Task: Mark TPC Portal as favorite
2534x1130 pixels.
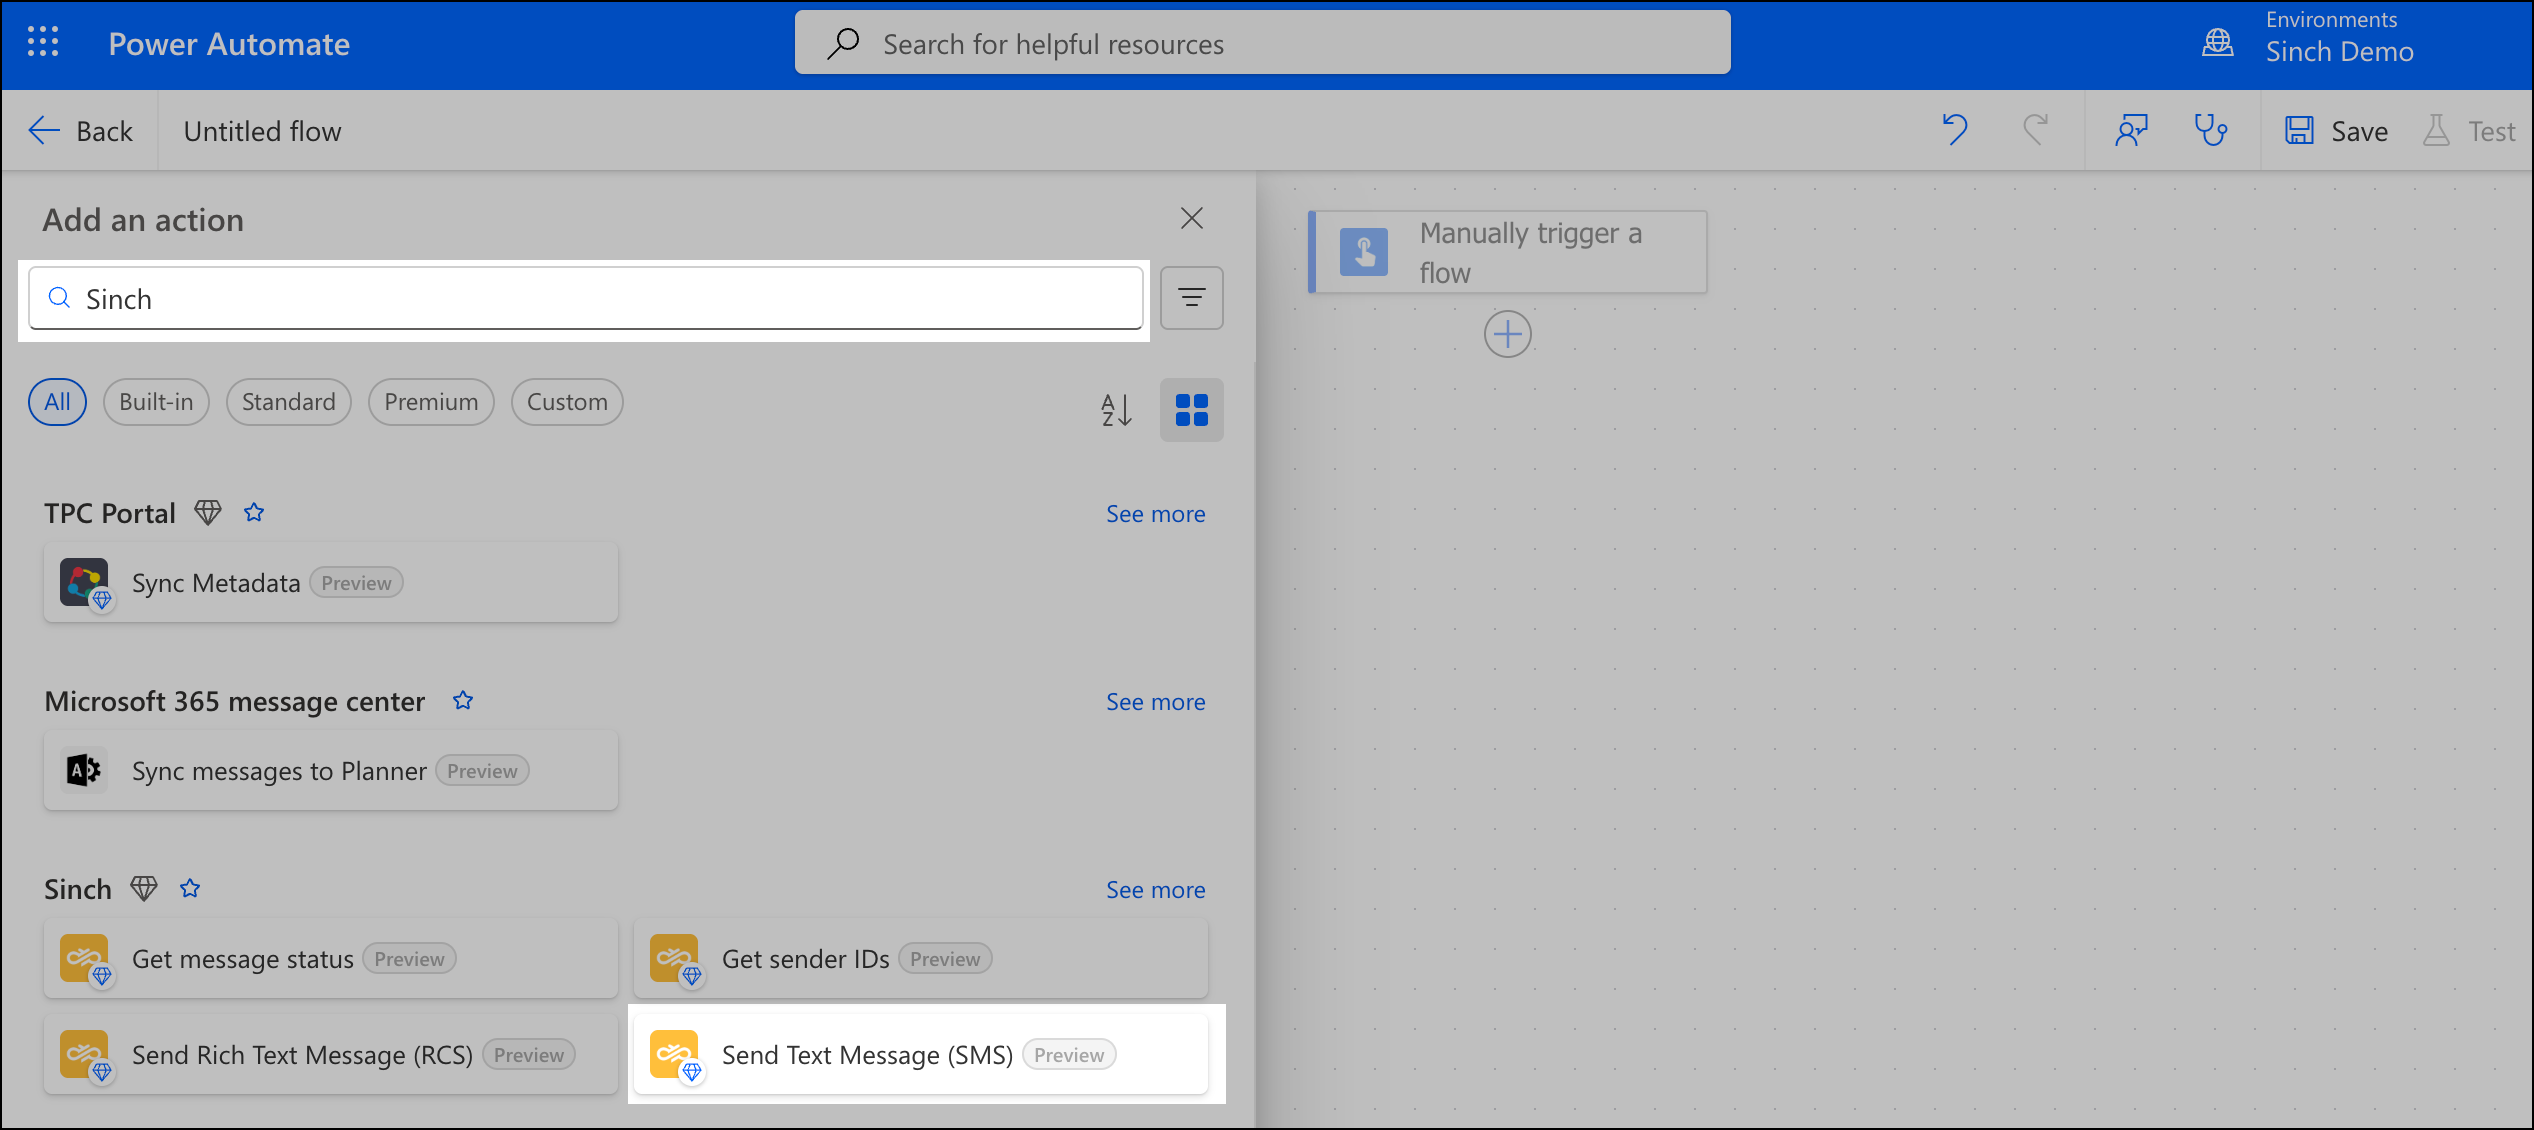Action: point(254,513)
